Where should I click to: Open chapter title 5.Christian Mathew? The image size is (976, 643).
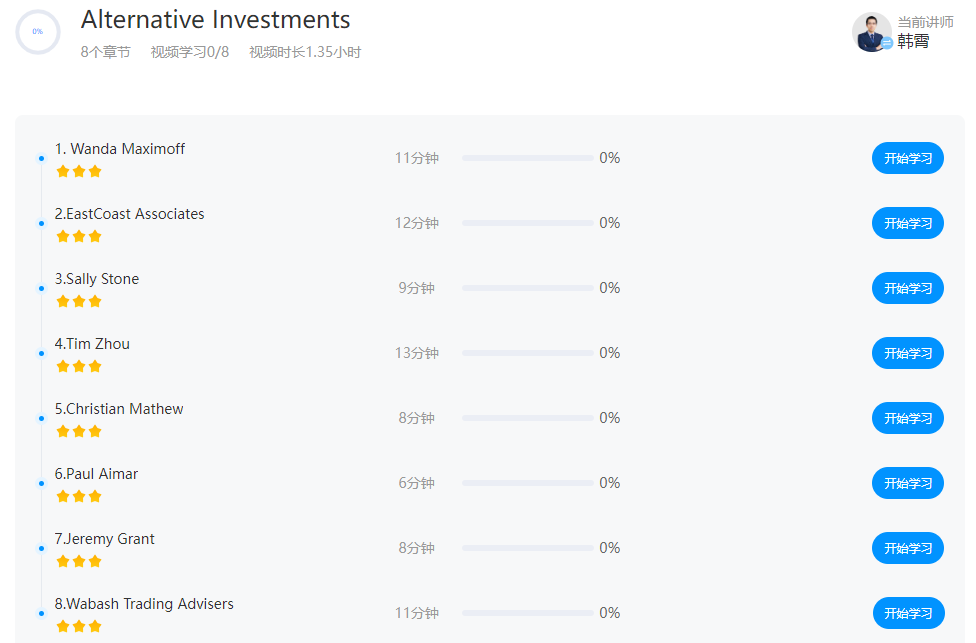coord(119,409)
